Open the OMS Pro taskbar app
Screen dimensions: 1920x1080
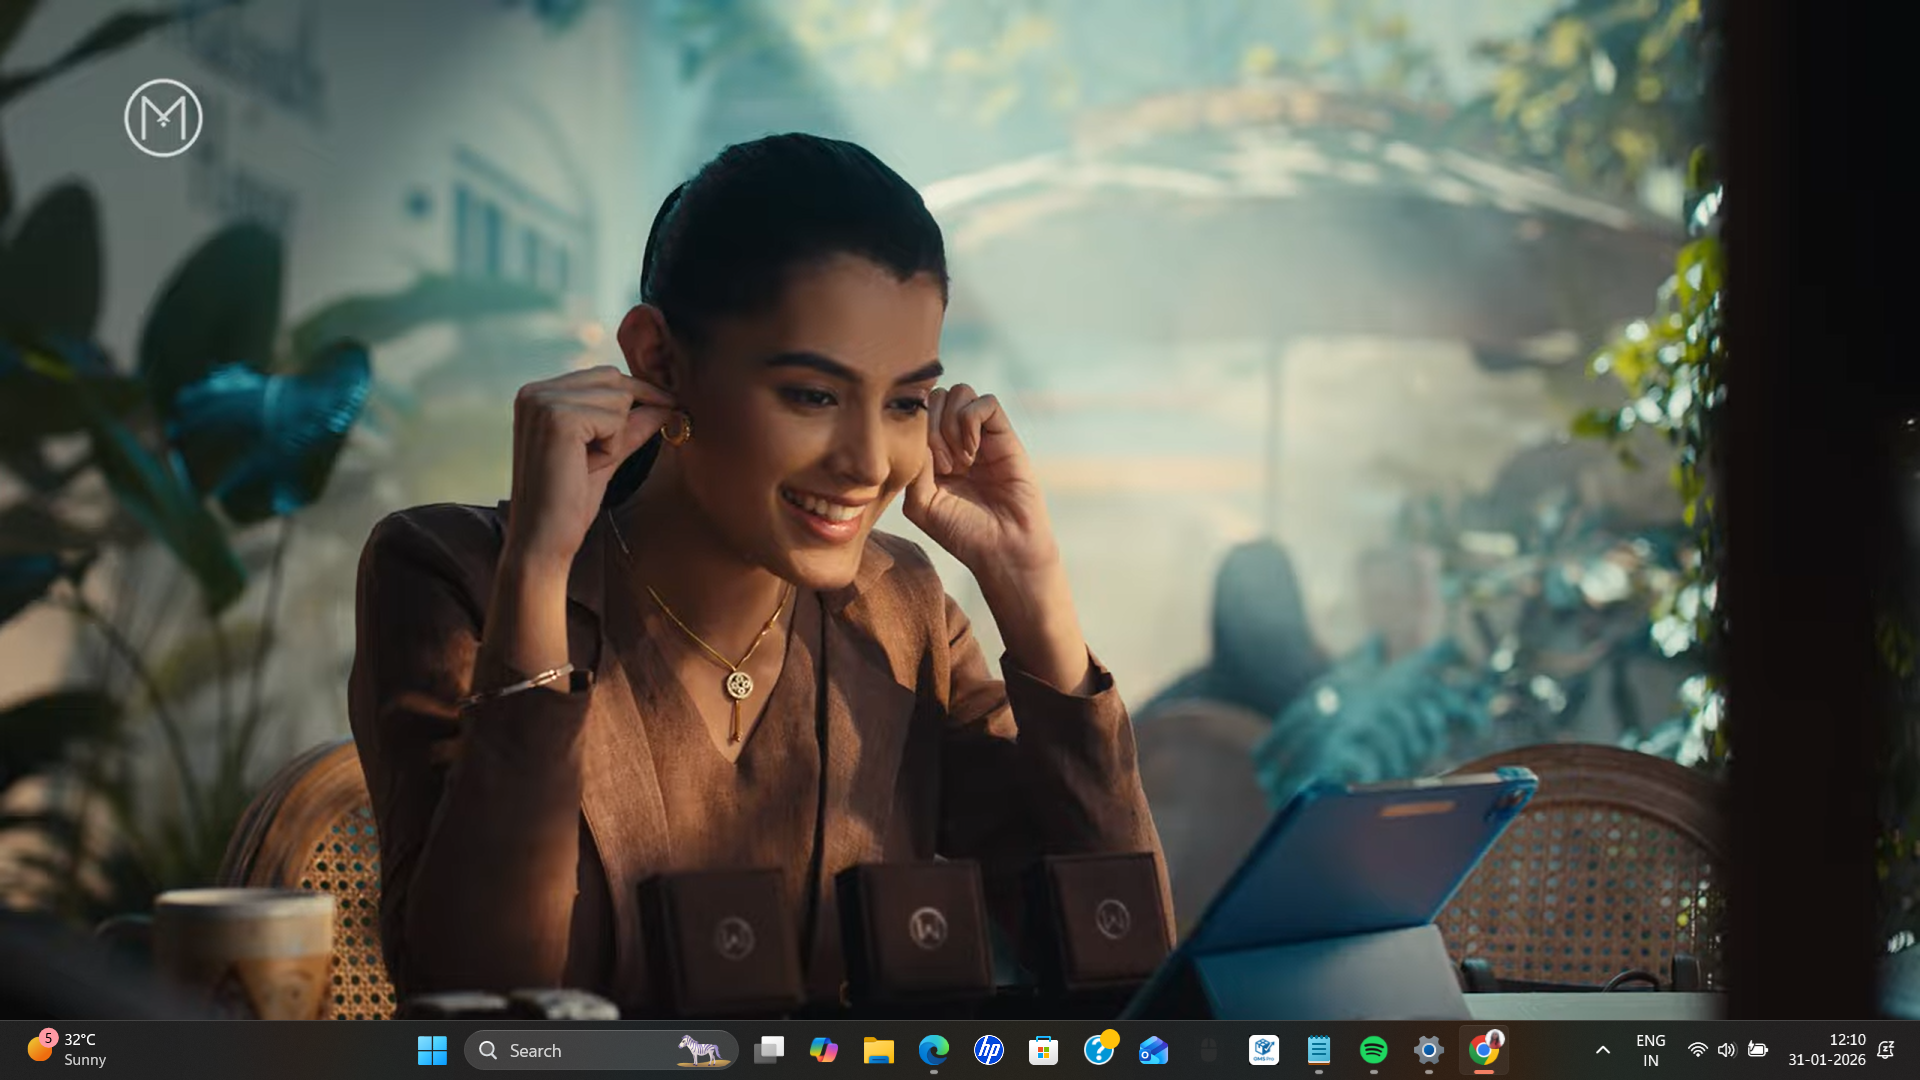point(1264,1050)
